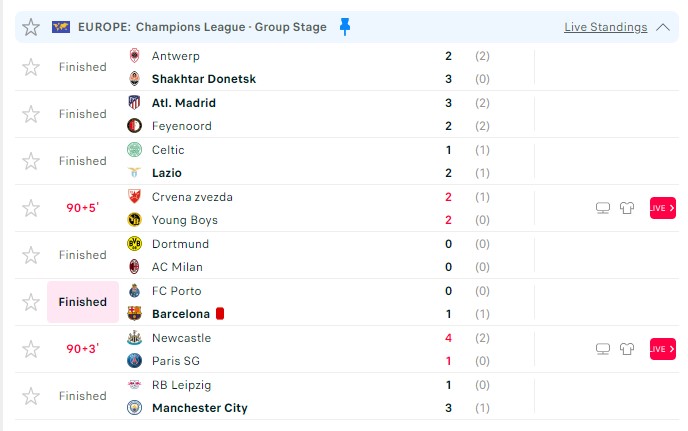Open TV icon for Newcastle vs Paris SG

(x=603, y=349)
